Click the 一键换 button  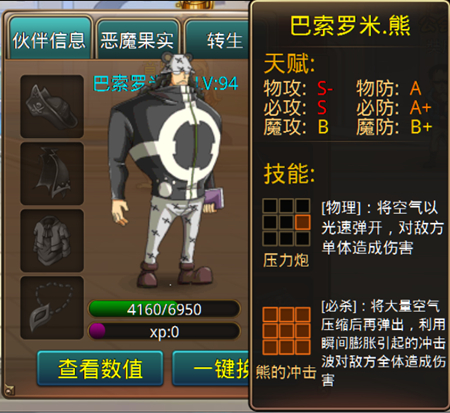(x=211, y=369)
